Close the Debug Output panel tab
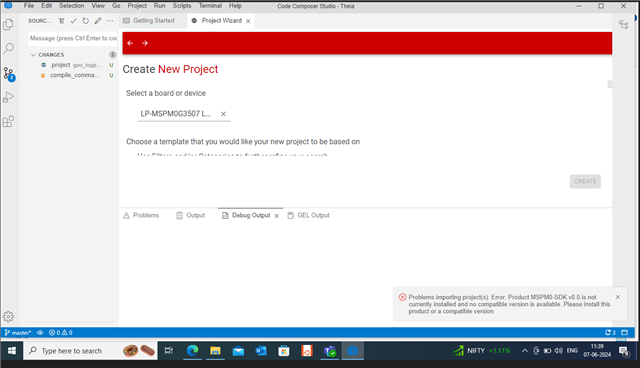 [x=277, y=216]
